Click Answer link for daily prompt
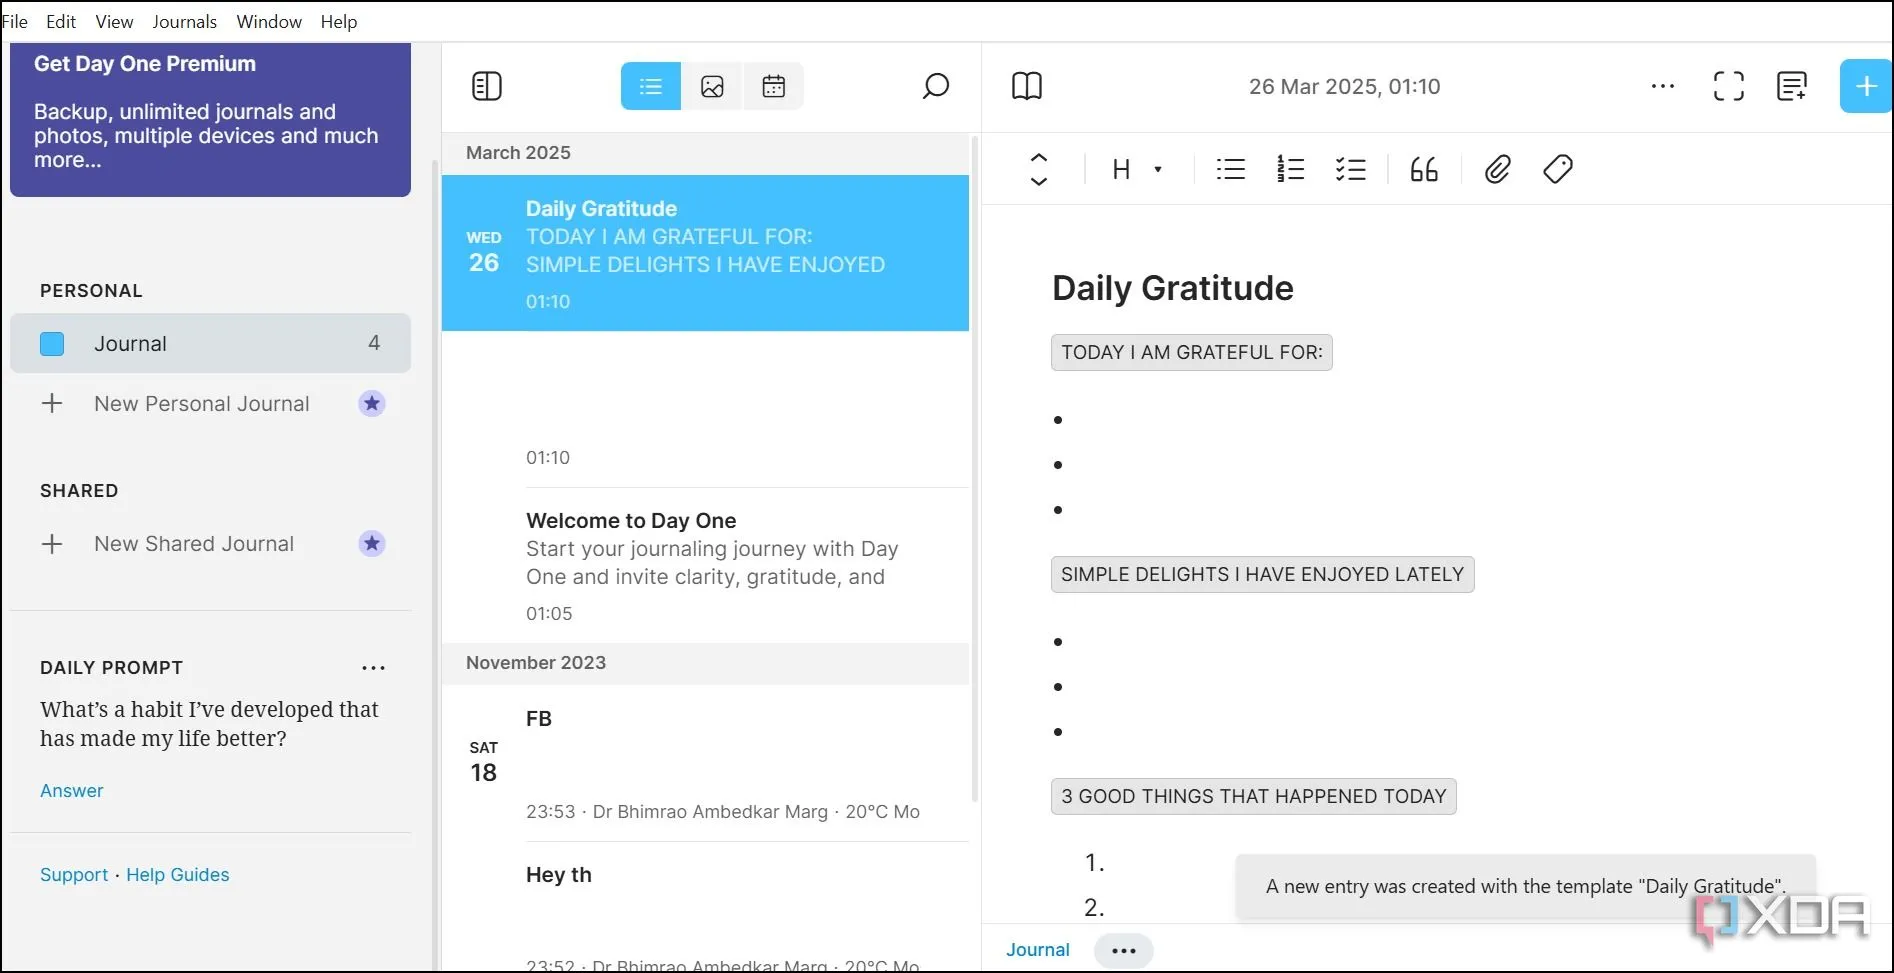 click(71, 790)
